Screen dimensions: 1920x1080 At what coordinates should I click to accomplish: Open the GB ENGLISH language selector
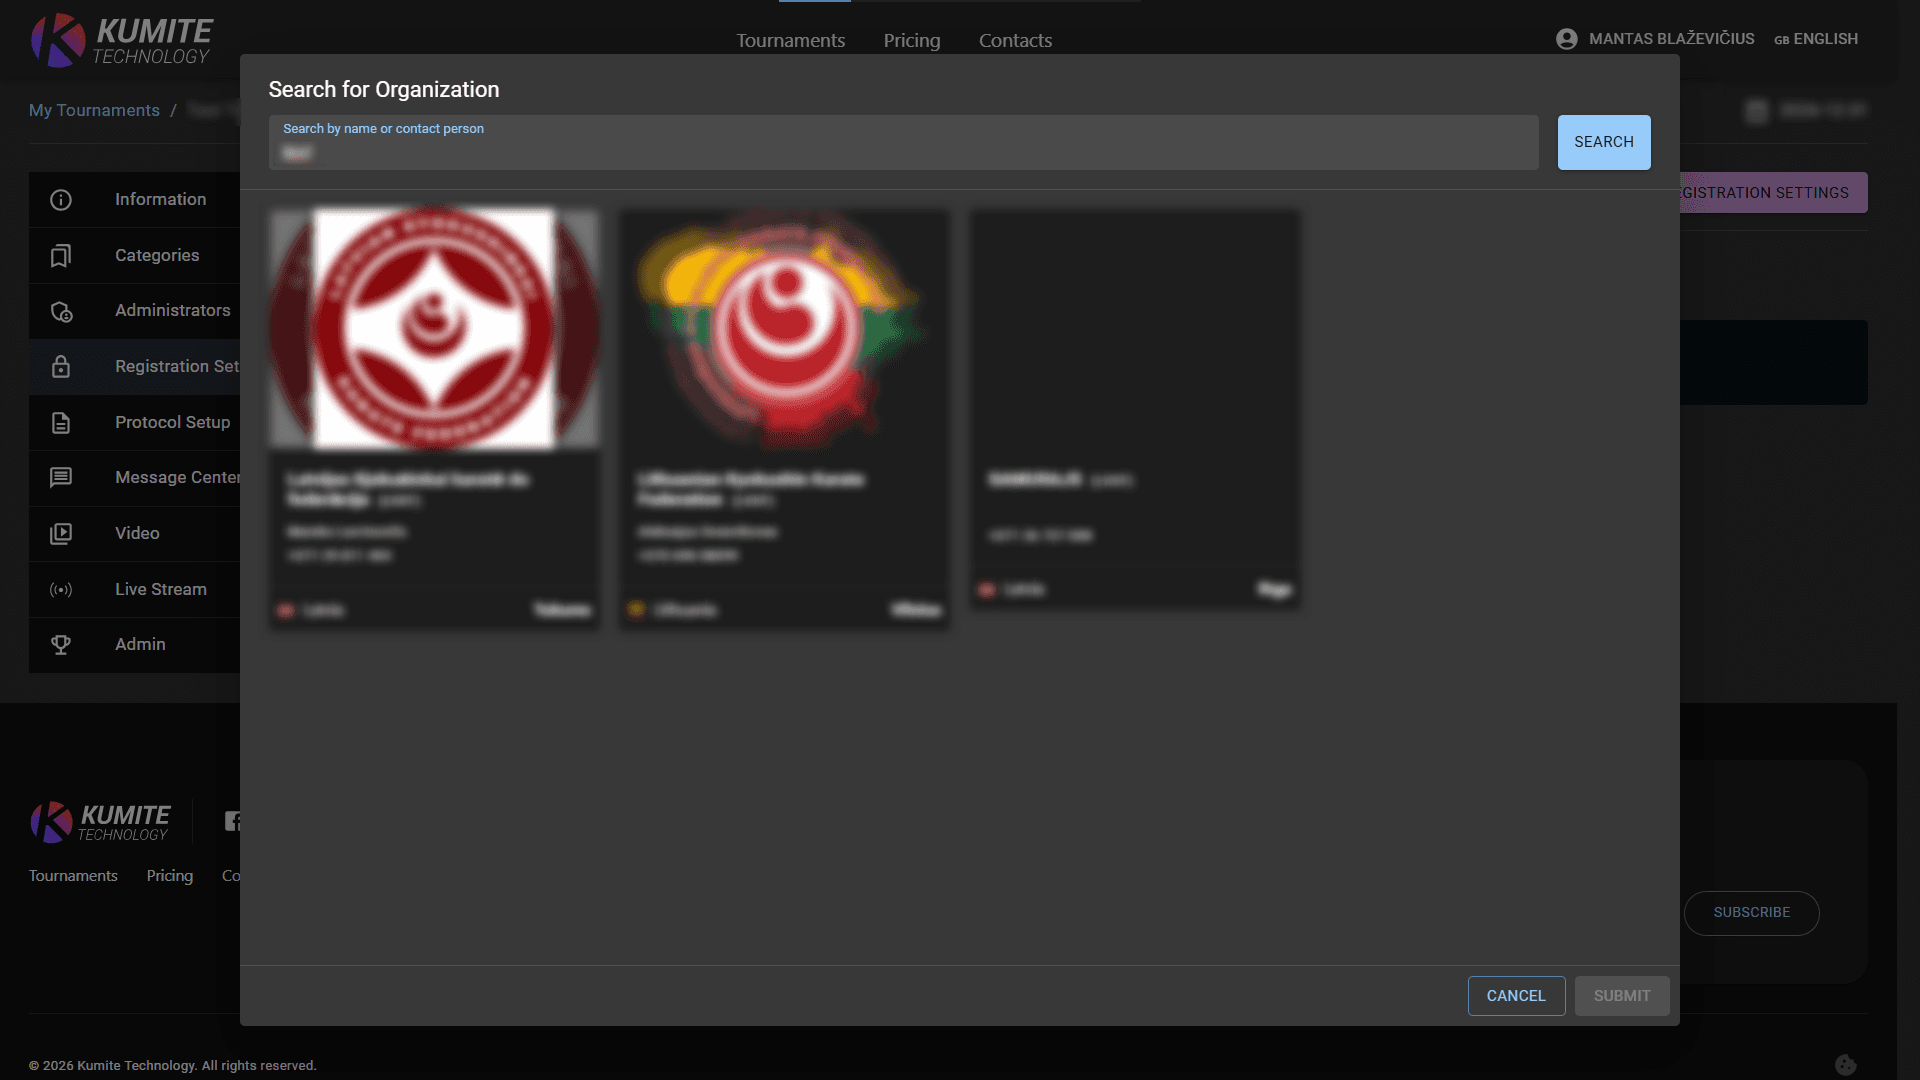coord(1816,39)
